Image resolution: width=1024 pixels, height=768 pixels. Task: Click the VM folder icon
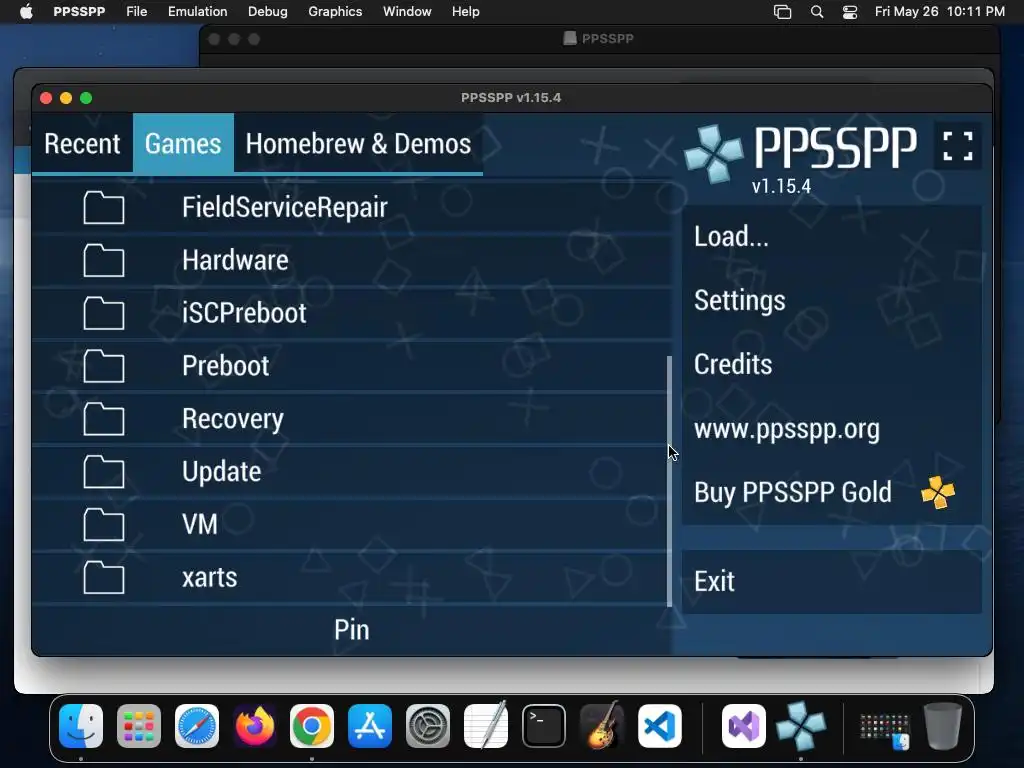tap(104, 525)
